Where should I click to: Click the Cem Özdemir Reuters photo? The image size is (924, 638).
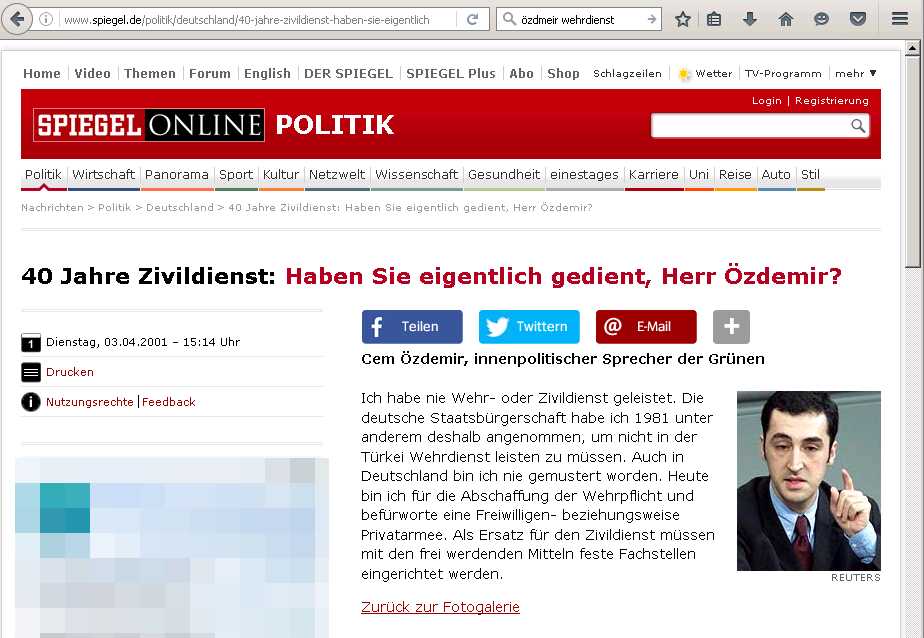coord(808,481)
